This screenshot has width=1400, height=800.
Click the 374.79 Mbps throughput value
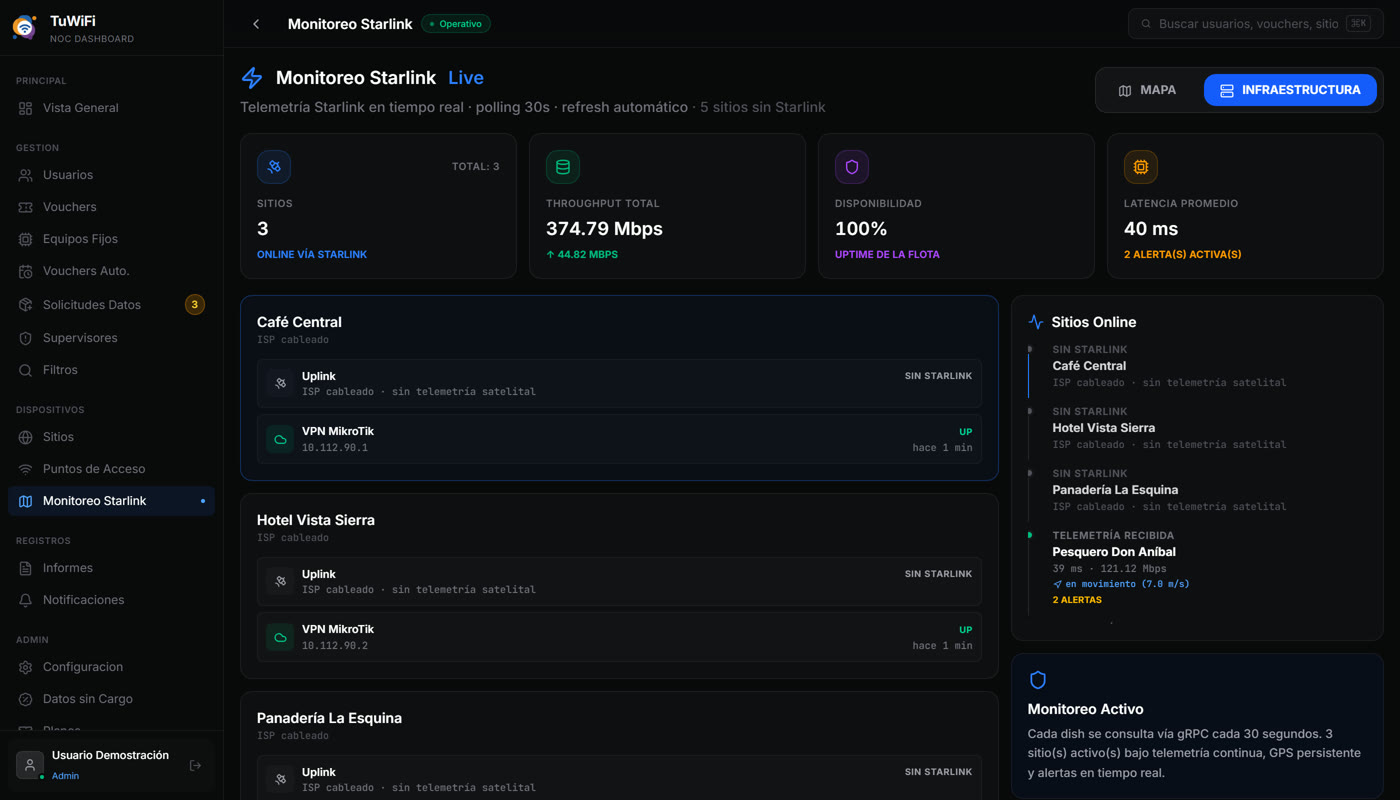(x=604, y=229)
